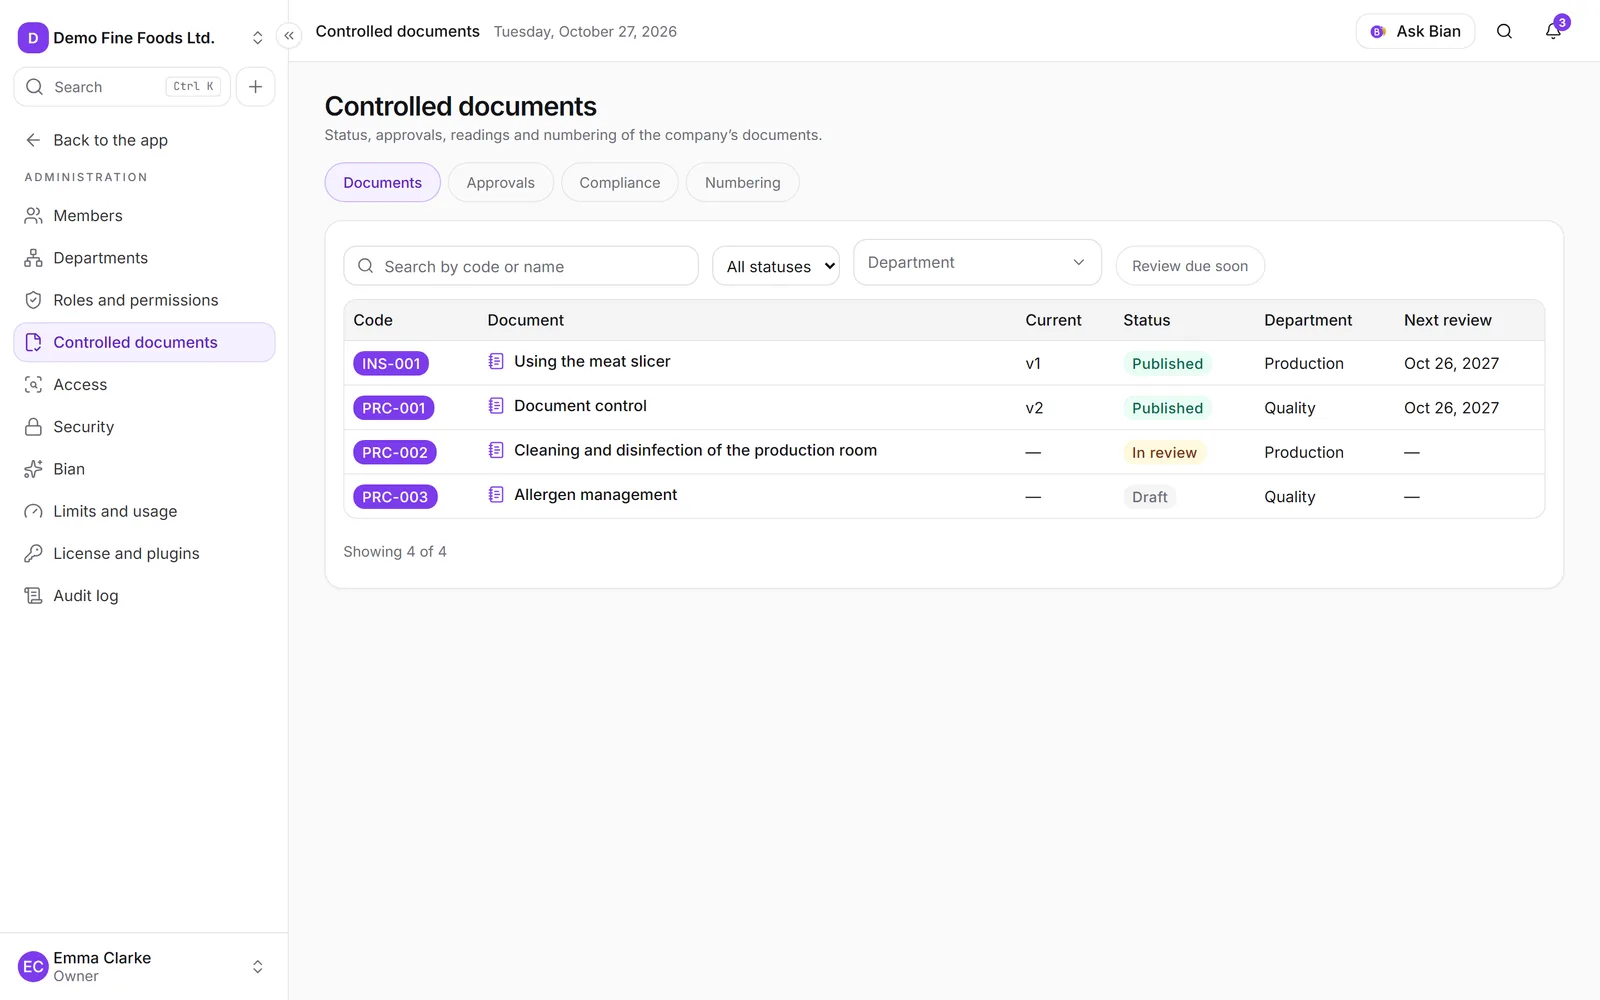This screenshot has height=1000, width=1600.
Task: Toggle the Review due soon filter
Action: point(1190,266)
